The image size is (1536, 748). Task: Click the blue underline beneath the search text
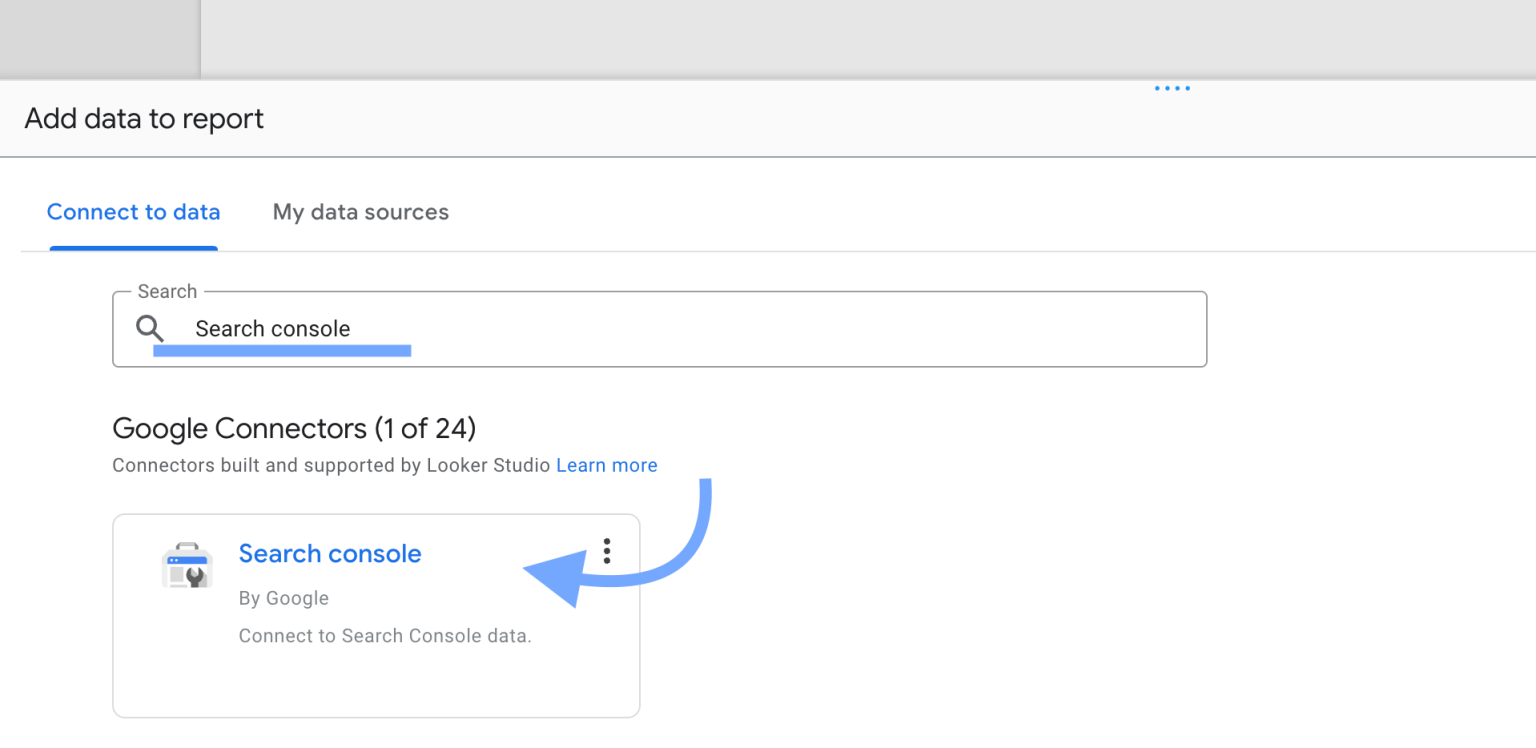(282, 350)
